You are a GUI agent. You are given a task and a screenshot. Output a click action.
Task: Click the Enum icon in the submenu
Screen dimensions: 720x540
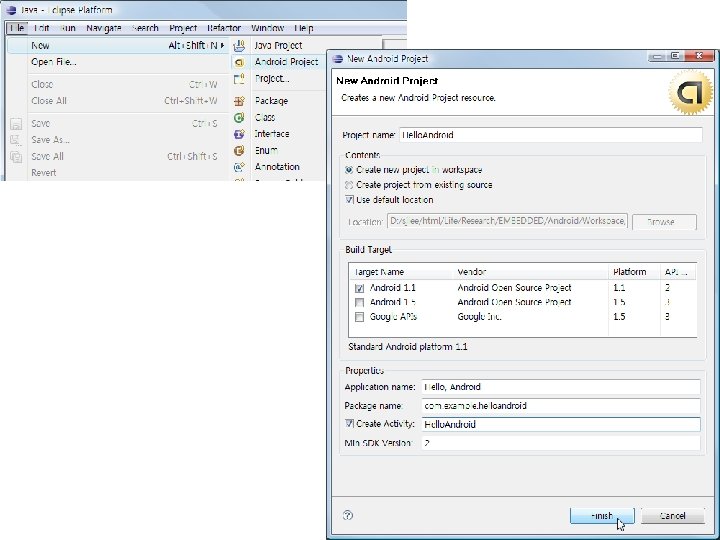(239, 151)
